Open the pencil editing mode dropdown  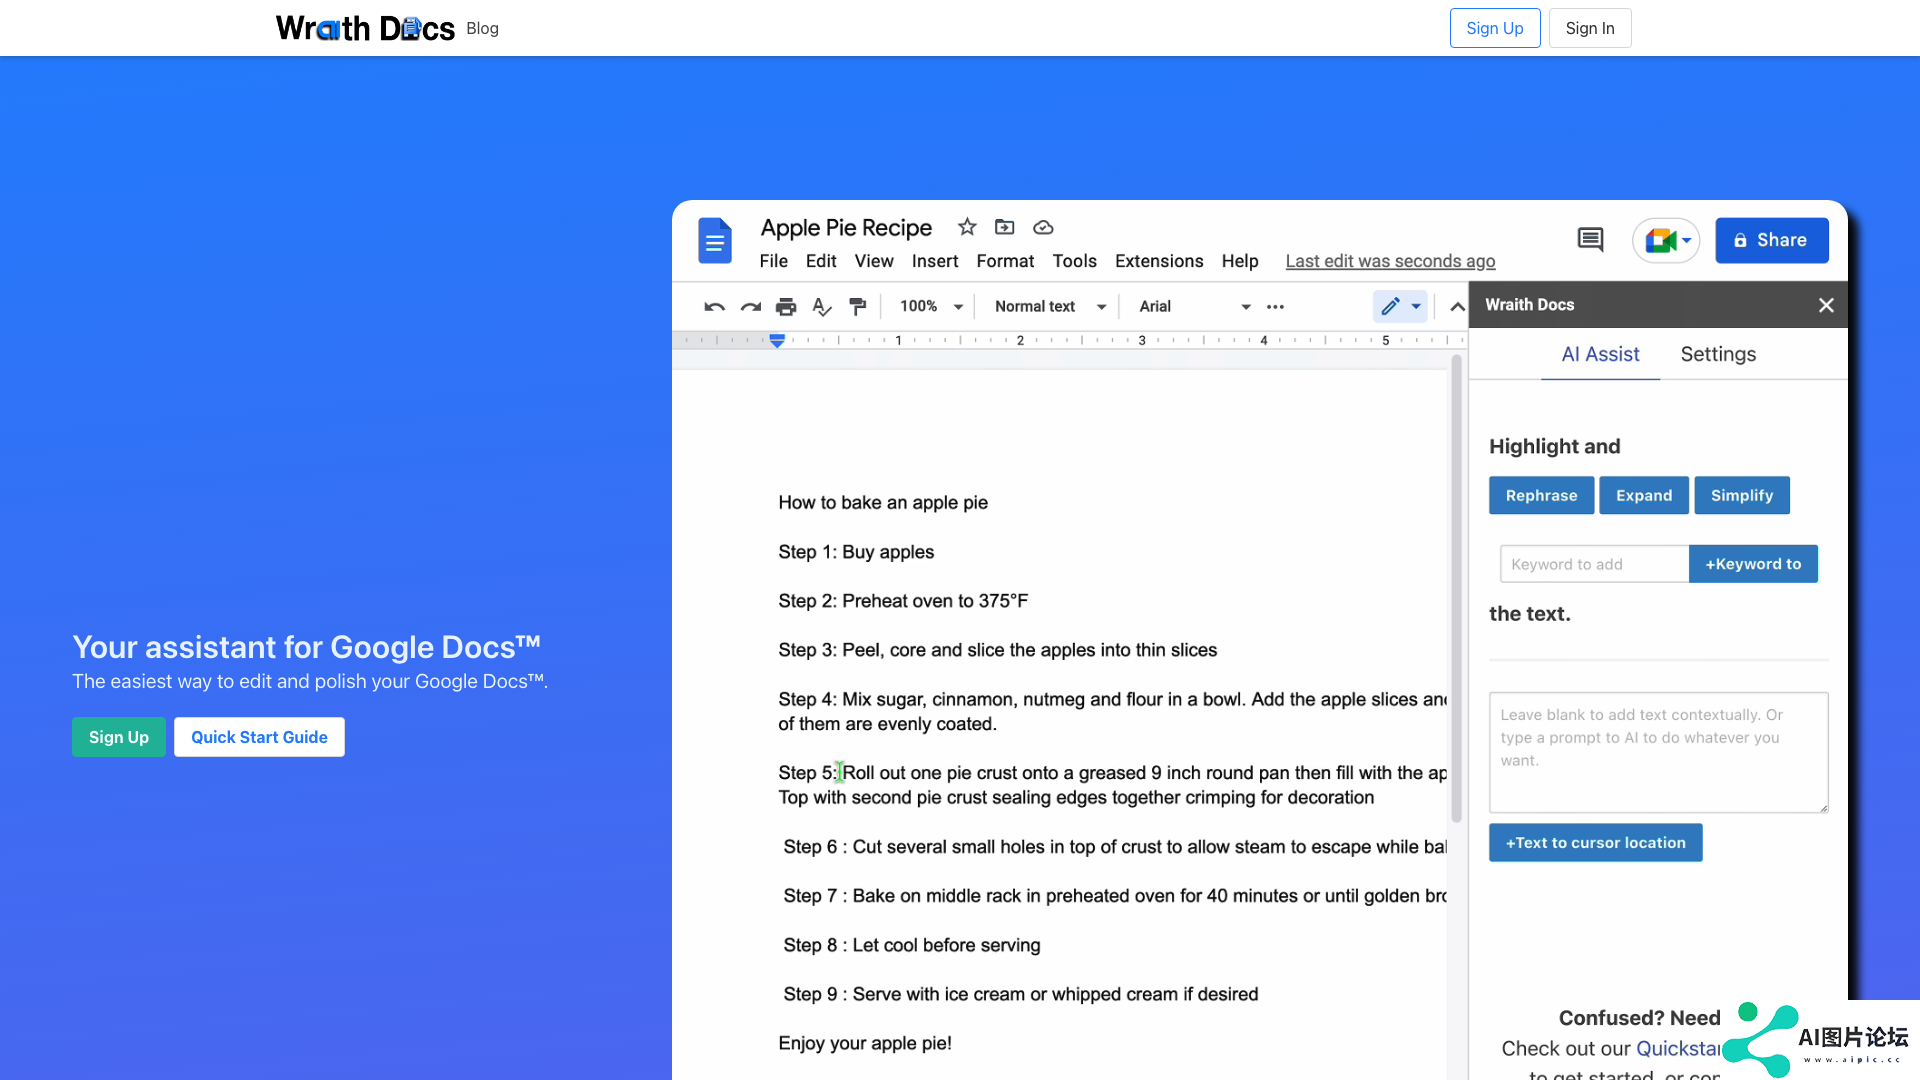point(1401,307)
